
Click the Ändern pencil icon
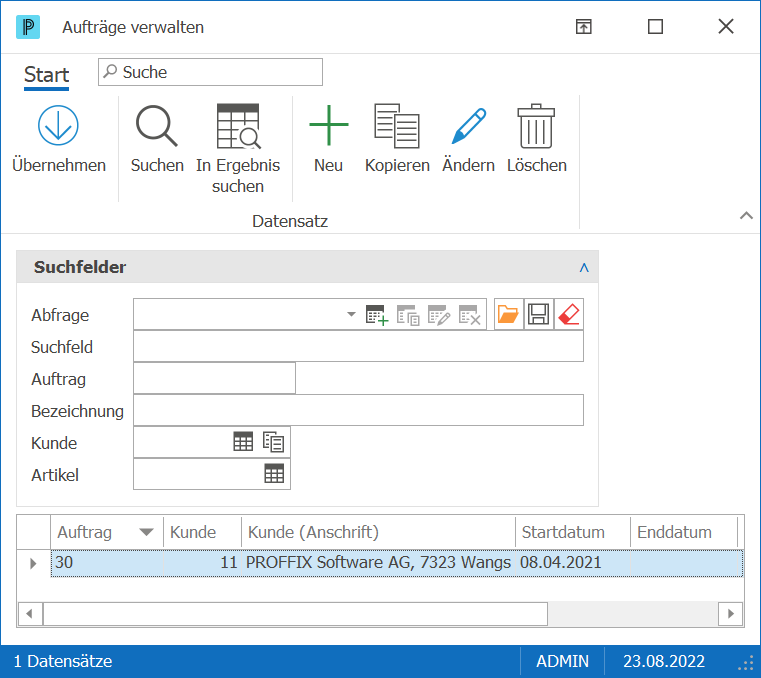click(468, 126)
